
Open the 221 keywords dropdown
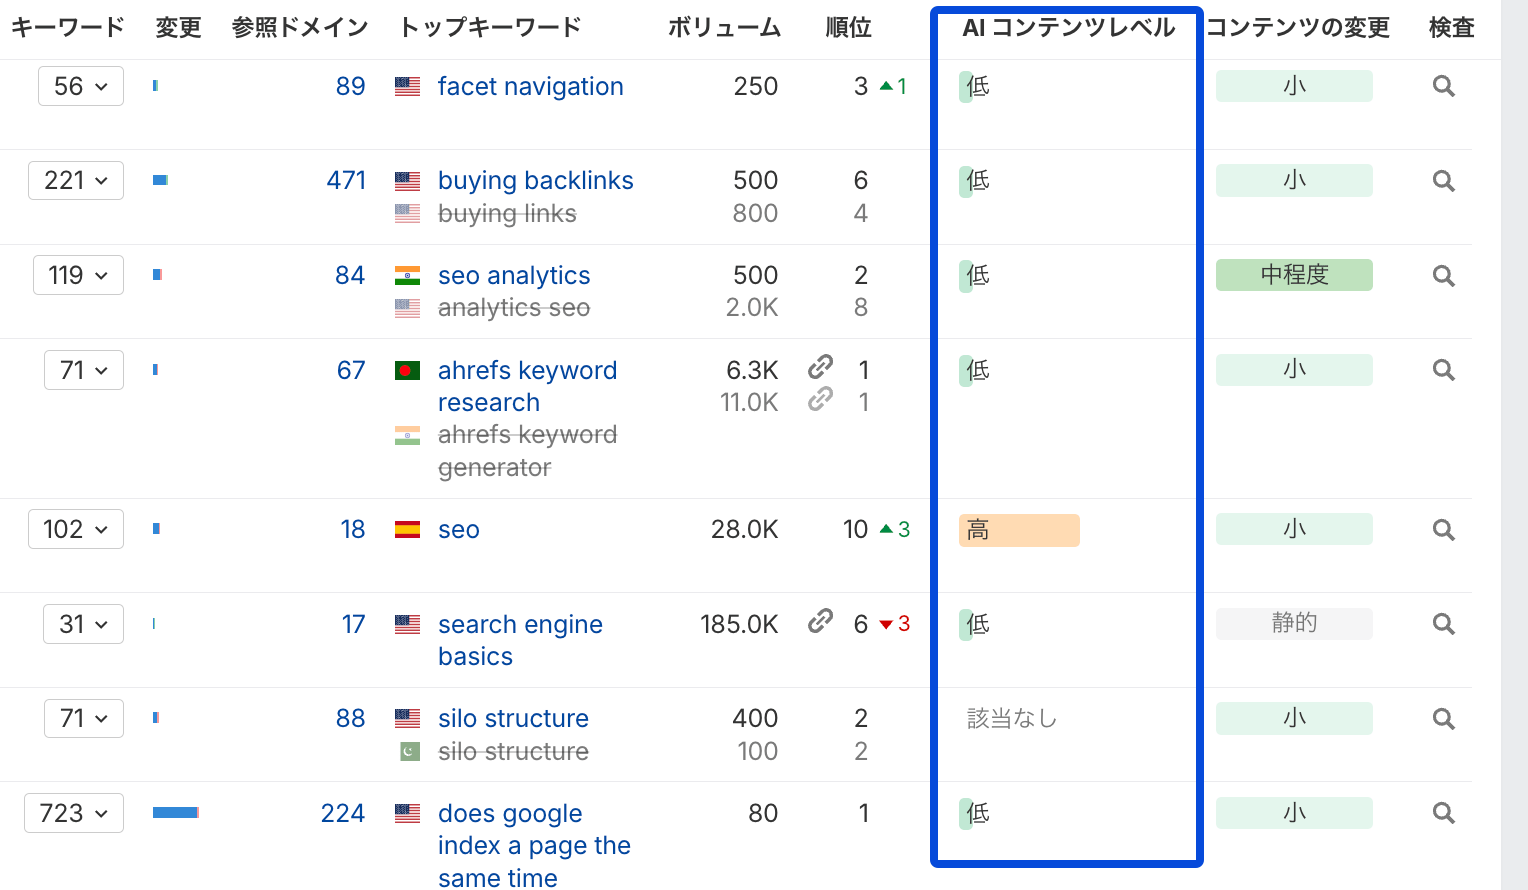tap(76, 181)
